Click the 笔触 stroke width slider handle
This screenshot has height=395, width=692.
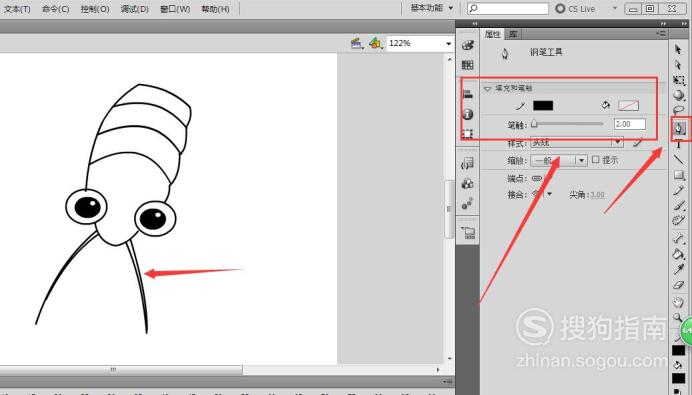pos(534,124)
